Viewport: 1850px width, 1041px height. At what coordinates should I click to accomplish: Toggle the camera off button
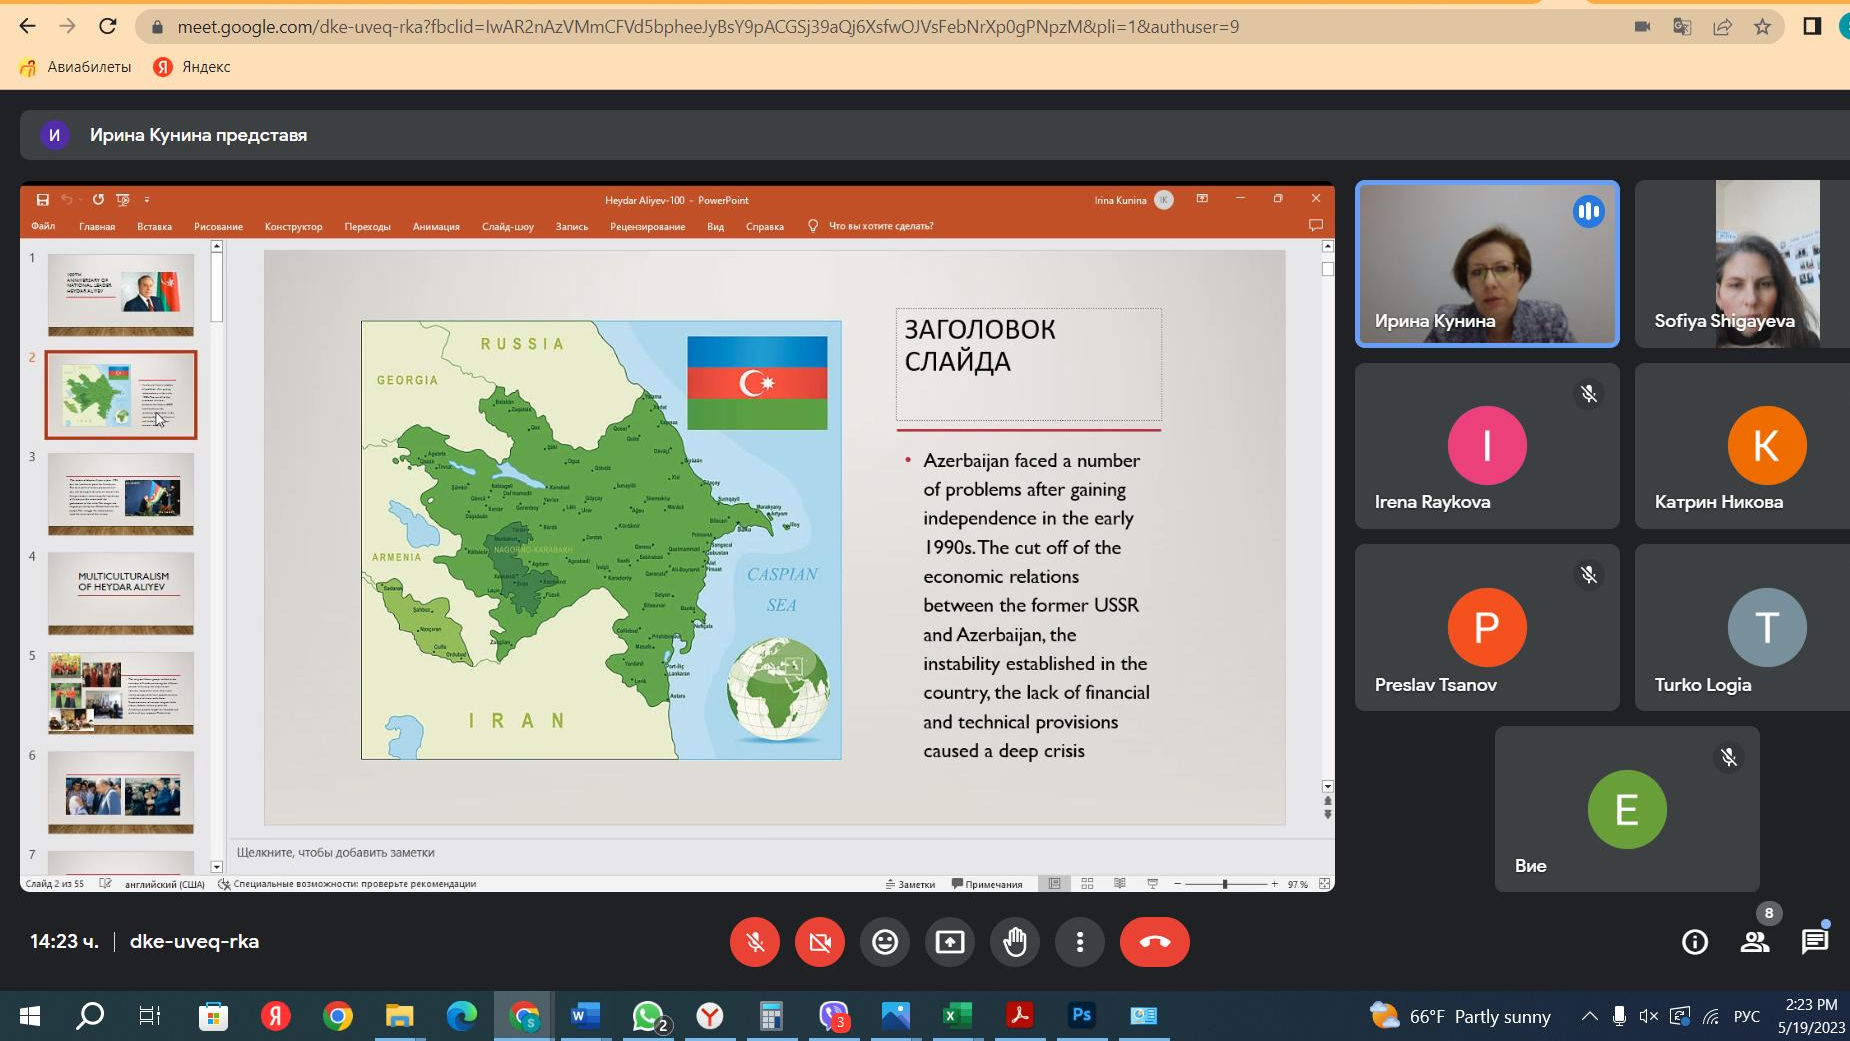[820, 942]
